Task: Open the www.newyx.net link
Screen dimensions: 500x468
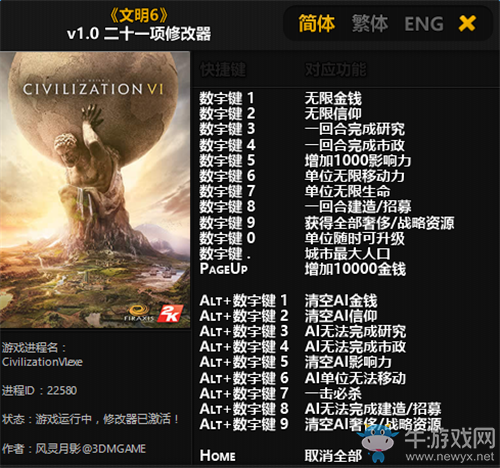Action: click(450, 456)
